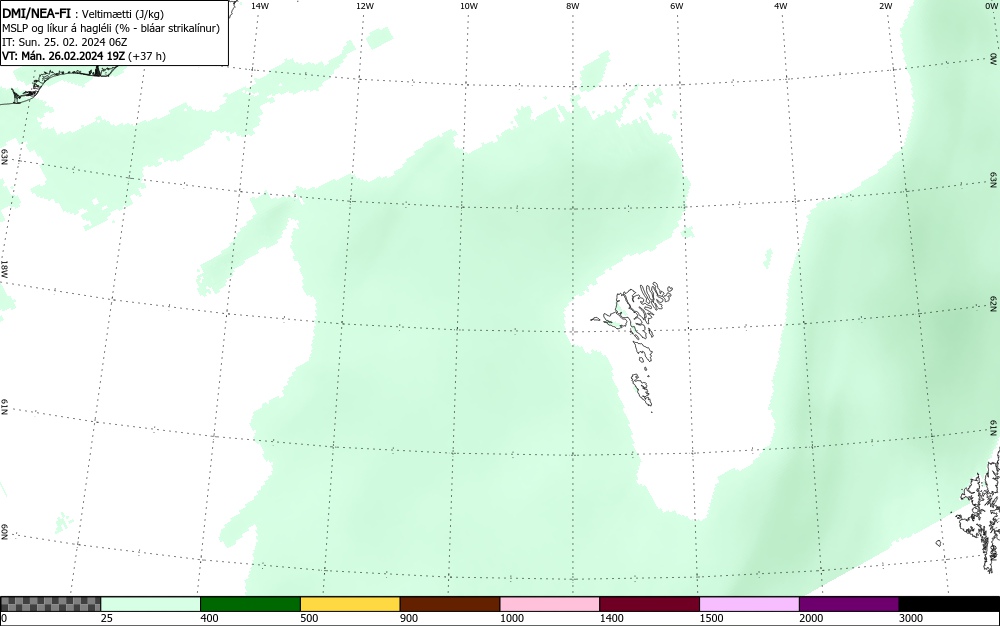The image size is (1000, 626).
Task: Click the legend value 1400
Action: click(611, 618)
